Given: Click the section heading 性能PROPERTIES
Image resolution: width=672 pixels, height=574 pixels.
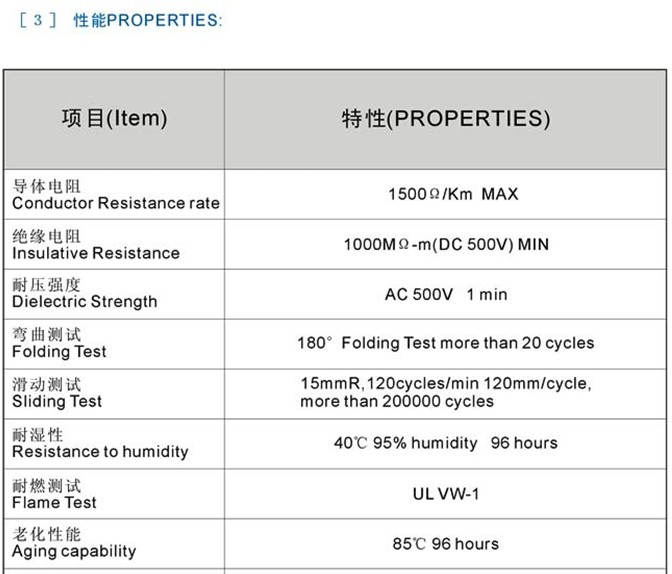Looking at the screenshot, I should pos(148,20).
